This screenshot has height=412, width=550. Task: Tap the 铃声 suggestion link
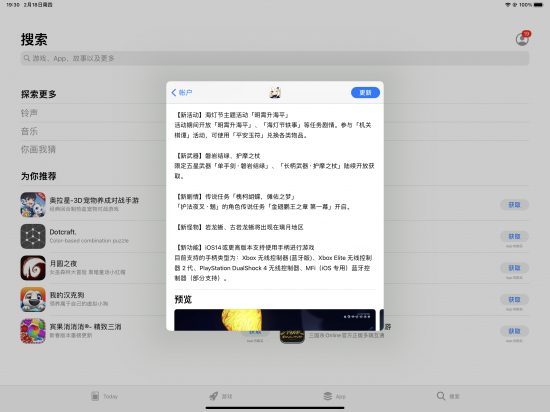point(29,113)
